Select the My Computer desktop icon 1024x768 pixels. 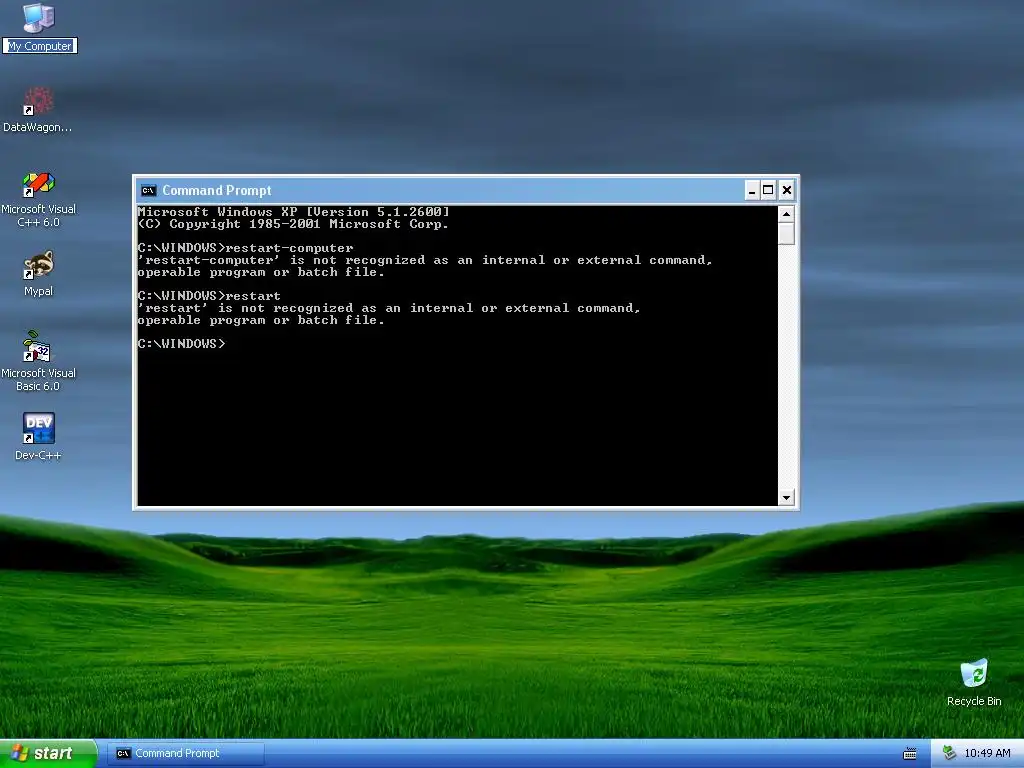tap(39, 26)
